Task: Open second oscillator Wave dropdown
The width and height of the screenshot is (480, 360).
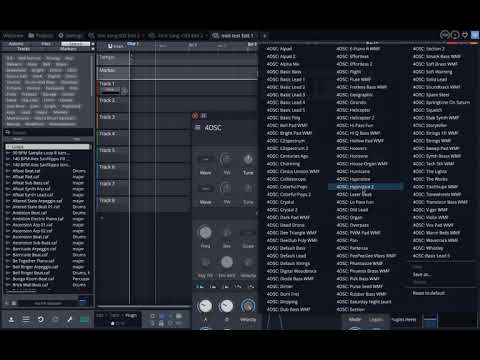Action: click(205, 189)
